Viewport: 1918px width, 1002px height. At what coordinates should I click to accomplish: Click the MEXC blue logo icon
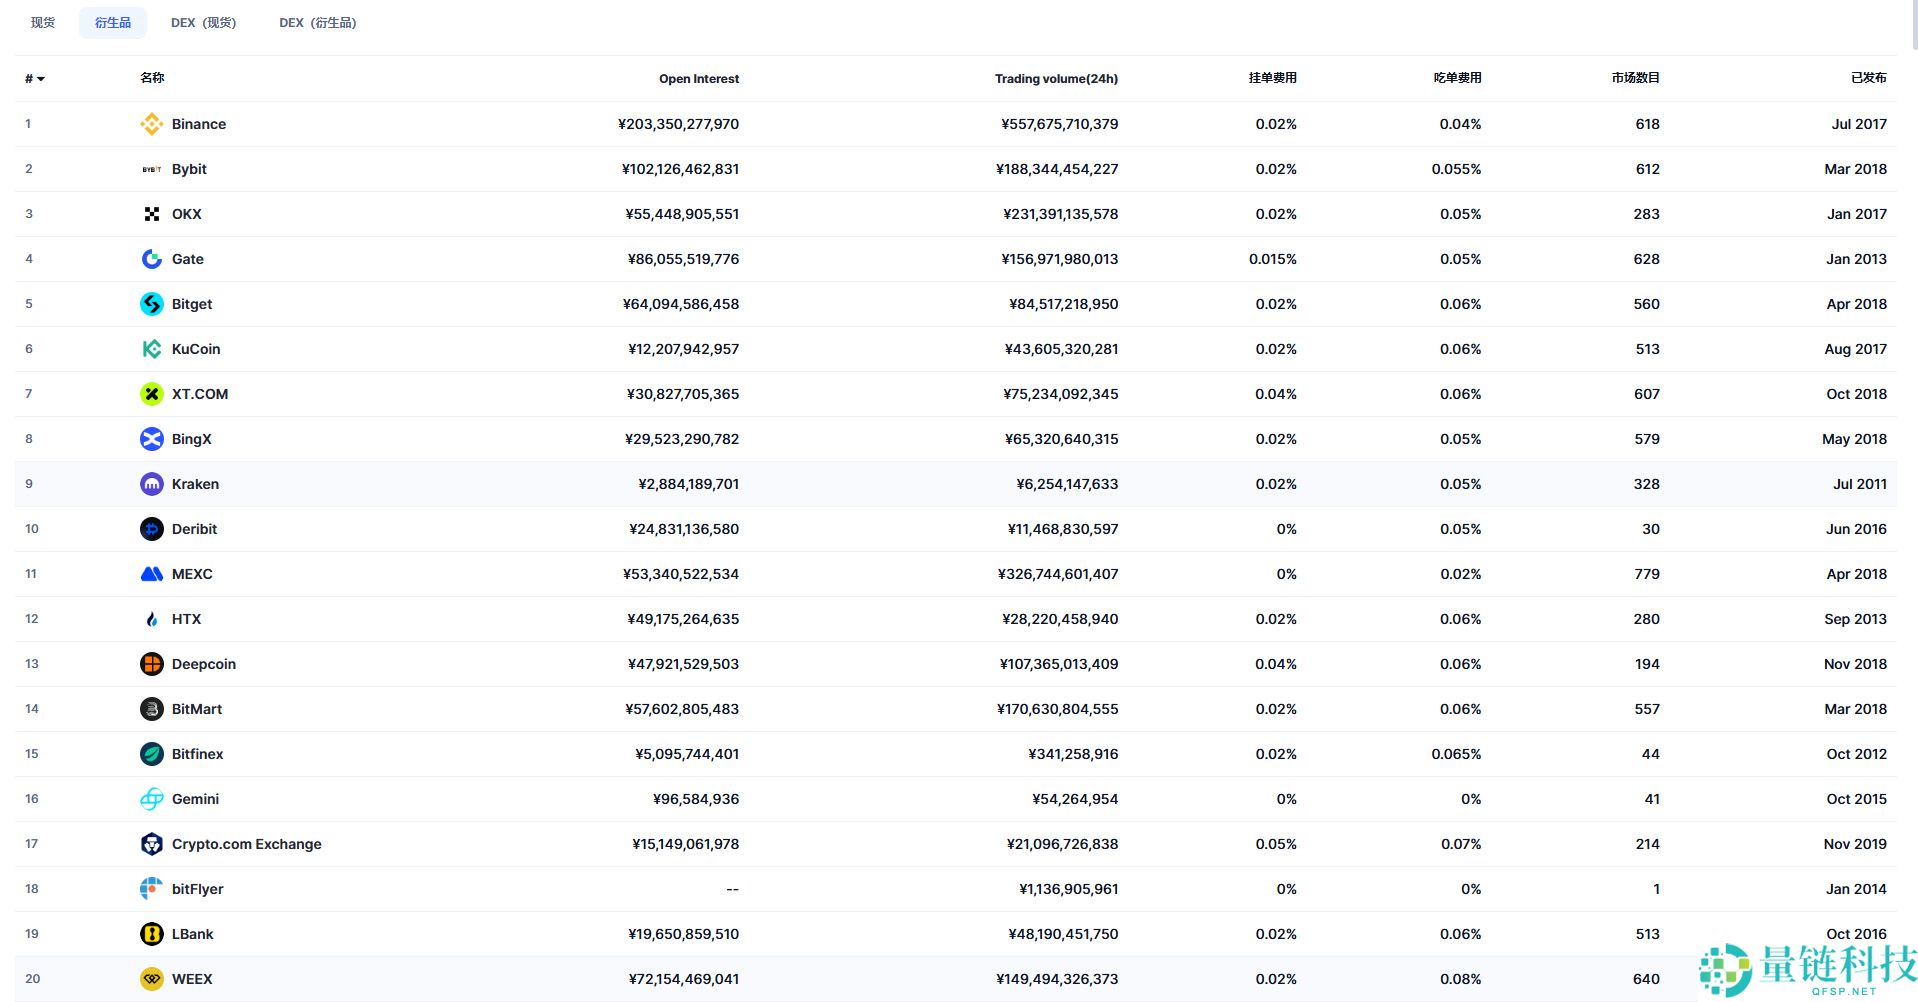tap(151, 574)
